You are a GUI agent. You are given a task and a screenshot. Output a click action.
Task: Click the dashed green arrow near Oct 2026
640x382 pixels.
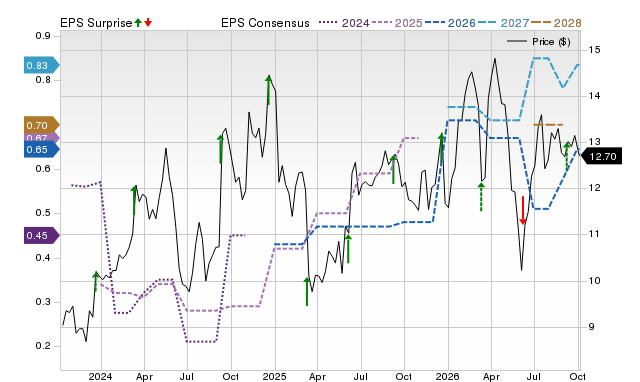[567, 157]
